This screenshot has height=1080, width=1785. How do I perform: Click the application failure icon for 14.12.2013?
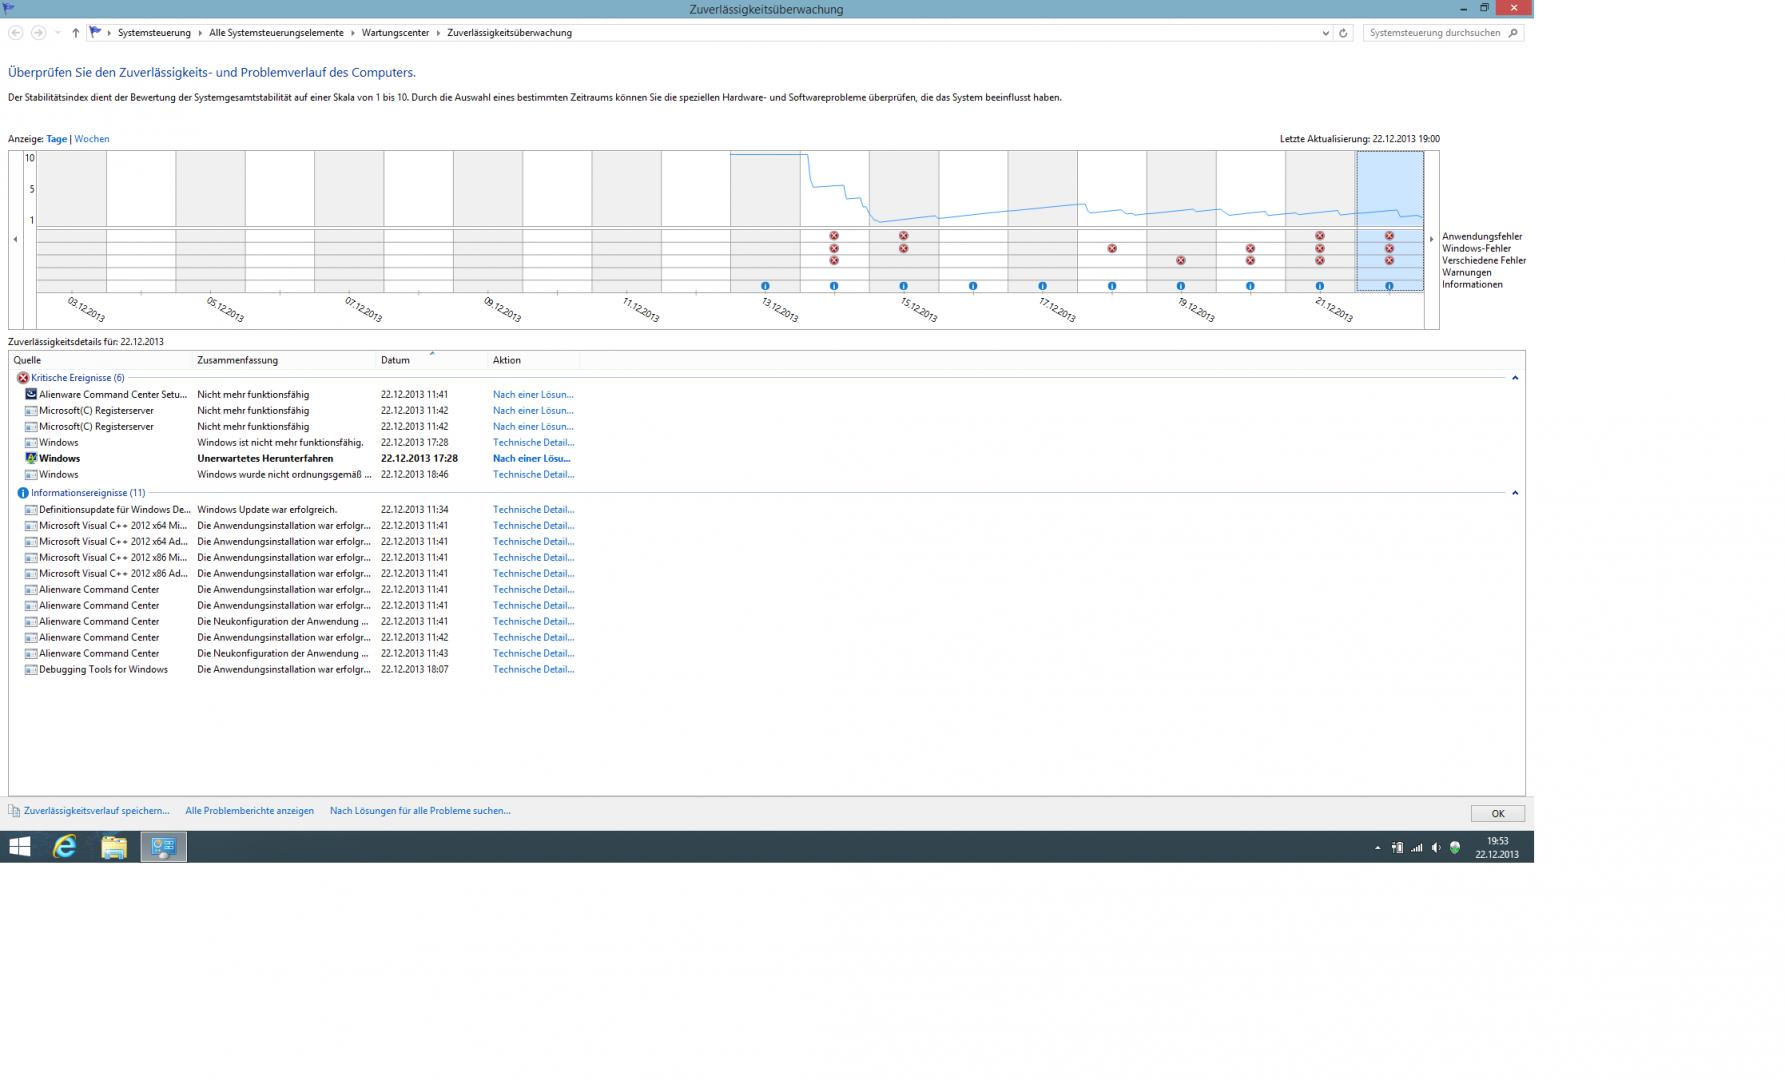click(x=834, y=236)
